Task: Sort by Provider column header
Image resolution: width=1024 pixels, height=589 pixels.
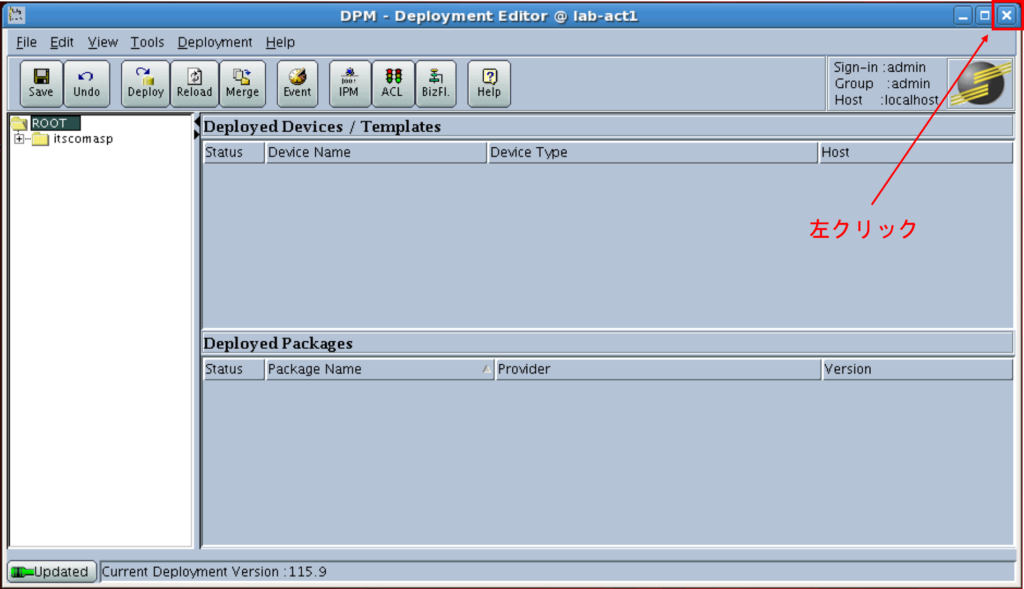Action: (x=658, y=369)
